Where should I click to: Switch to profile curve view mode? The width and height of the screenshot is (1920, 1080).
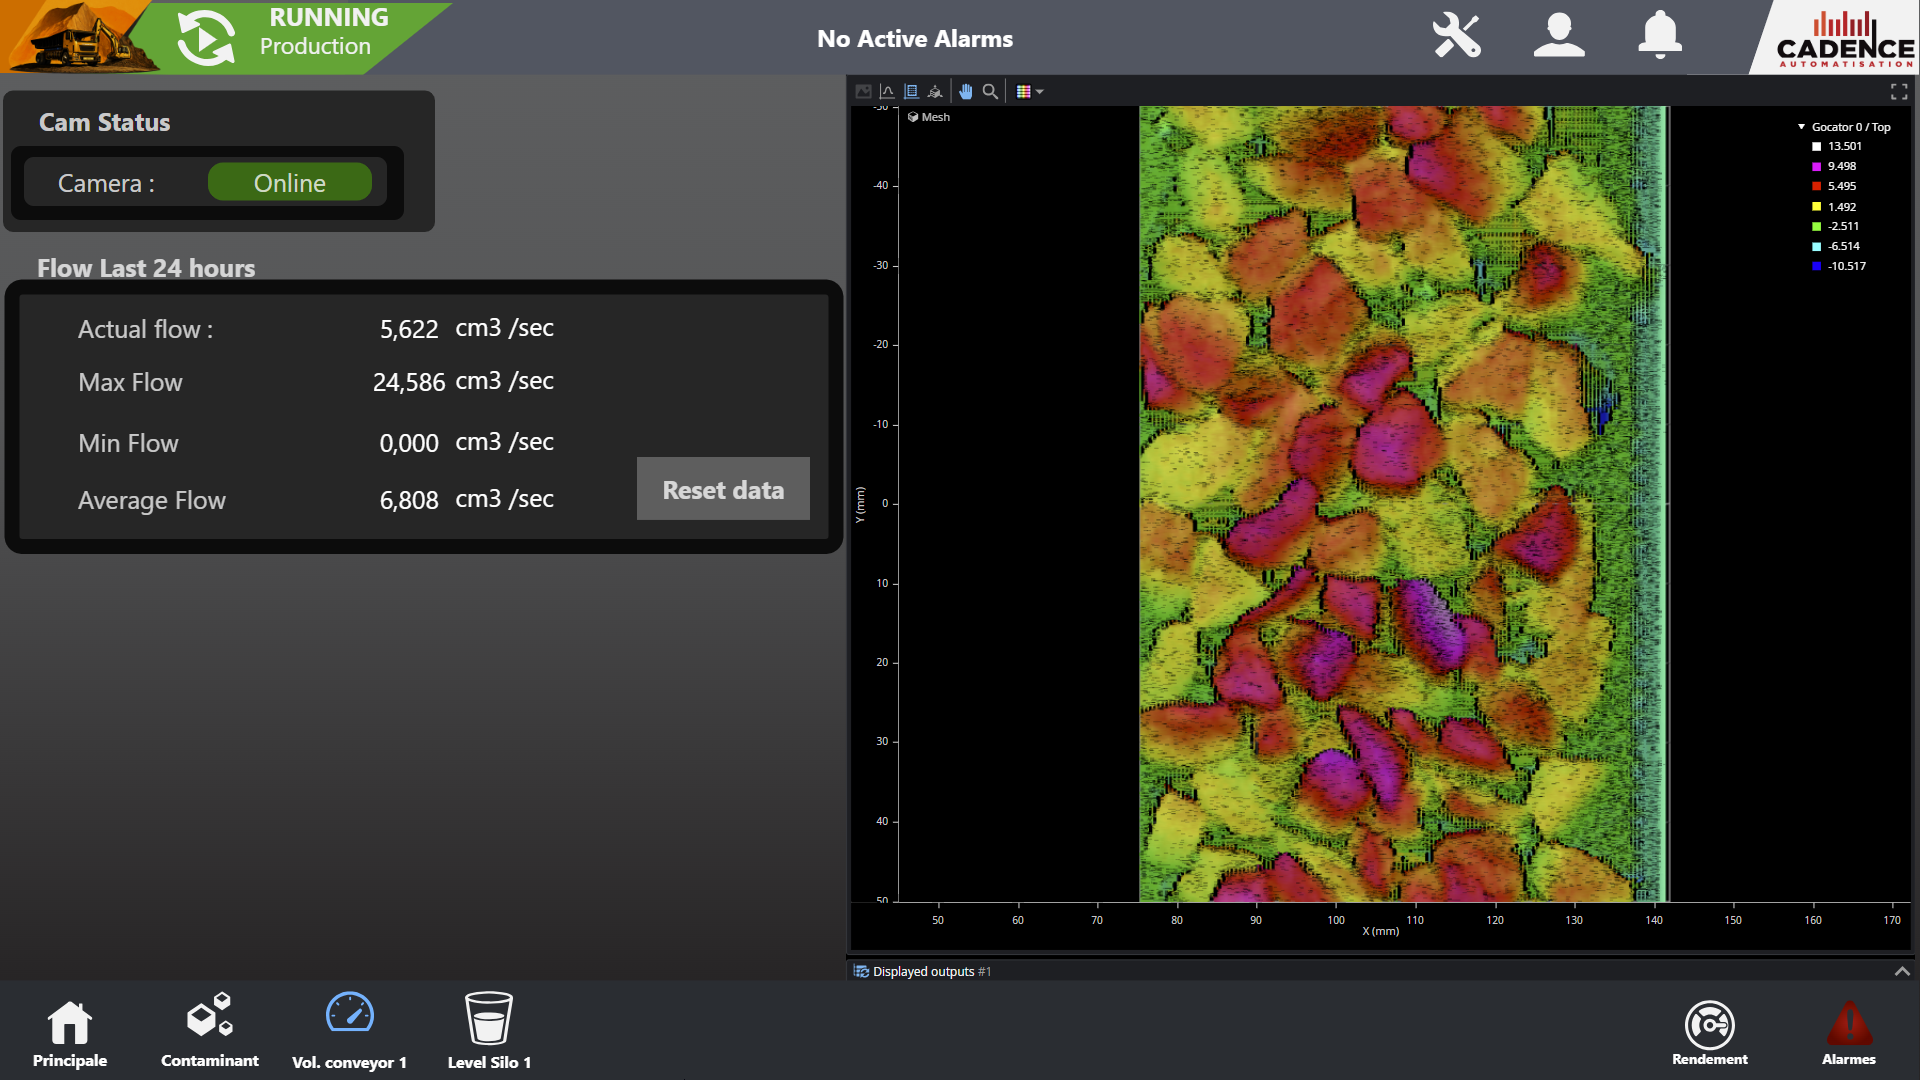coord(887,91)
